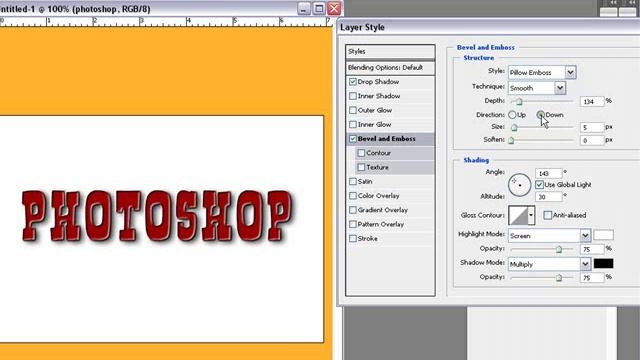Enable the Contour checkbox
This screenshot has height=360, width=640.
(x=361, y=153)
